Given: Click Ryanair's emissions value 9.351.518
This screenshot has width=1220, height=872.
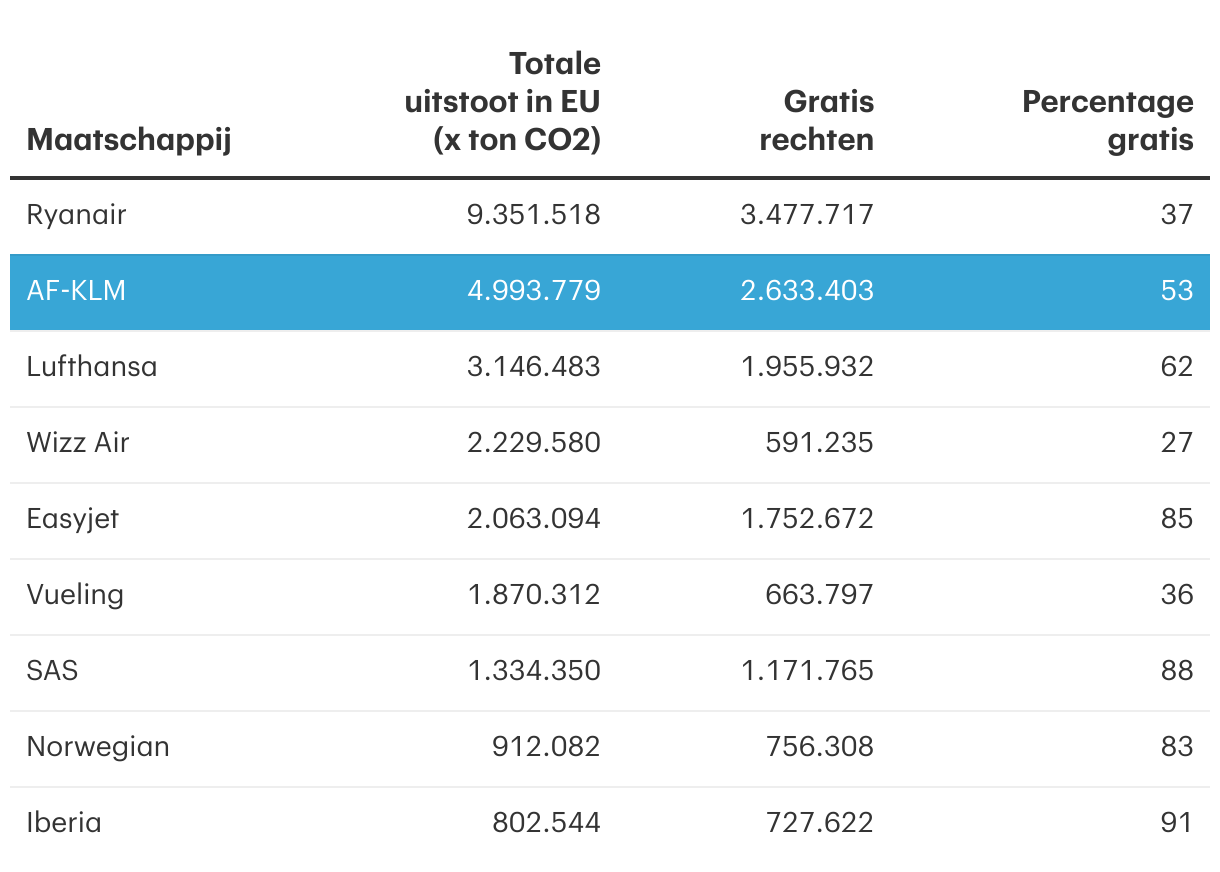Looking at the screenshot, I should (x=534, y=214).
